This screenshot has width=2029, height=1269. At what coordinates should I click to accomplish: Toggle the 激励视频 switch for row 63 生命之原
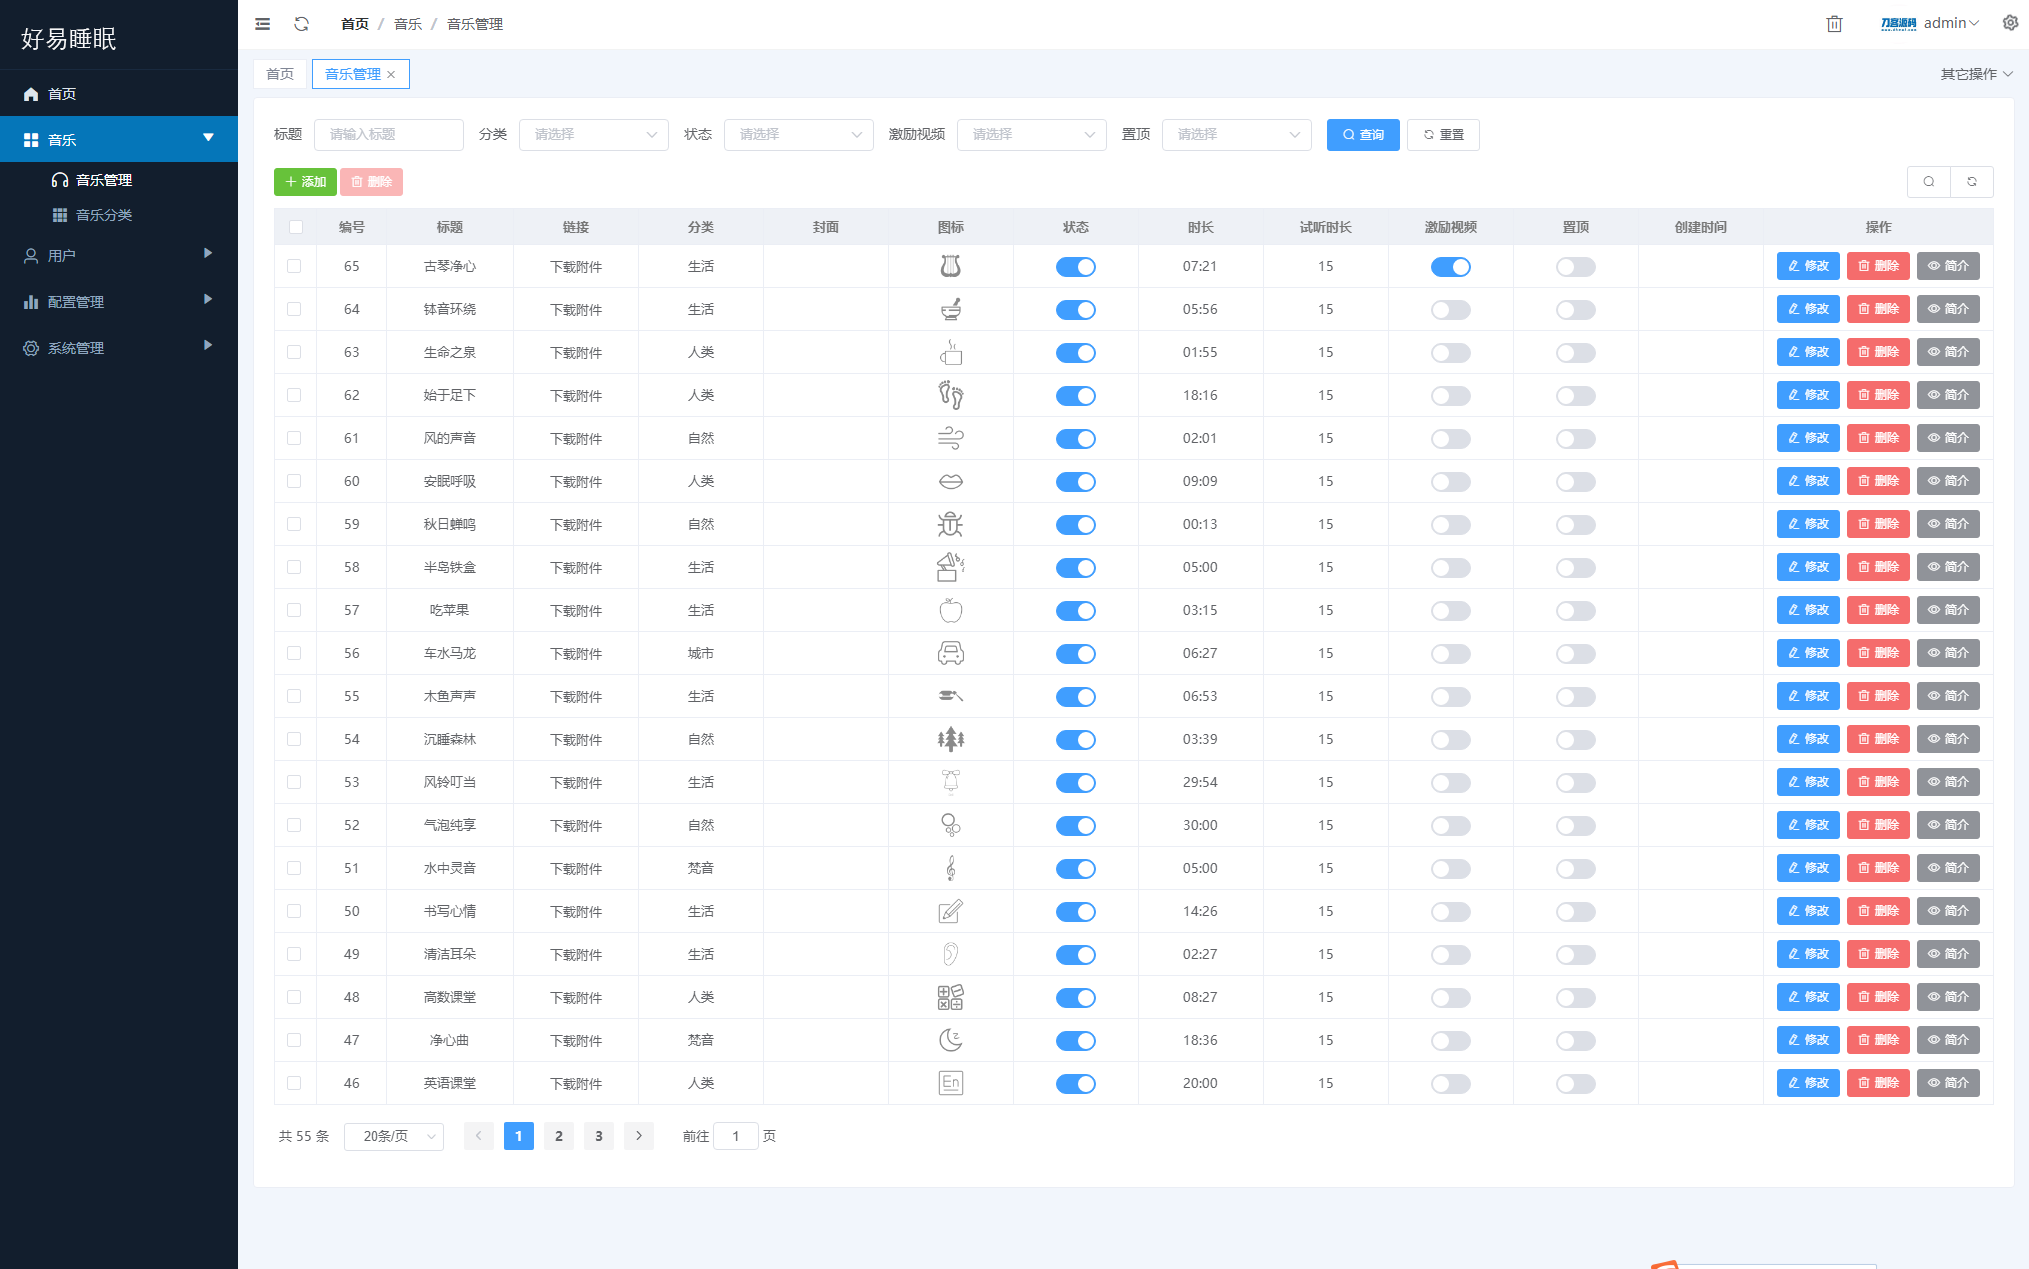point(1450,352)
